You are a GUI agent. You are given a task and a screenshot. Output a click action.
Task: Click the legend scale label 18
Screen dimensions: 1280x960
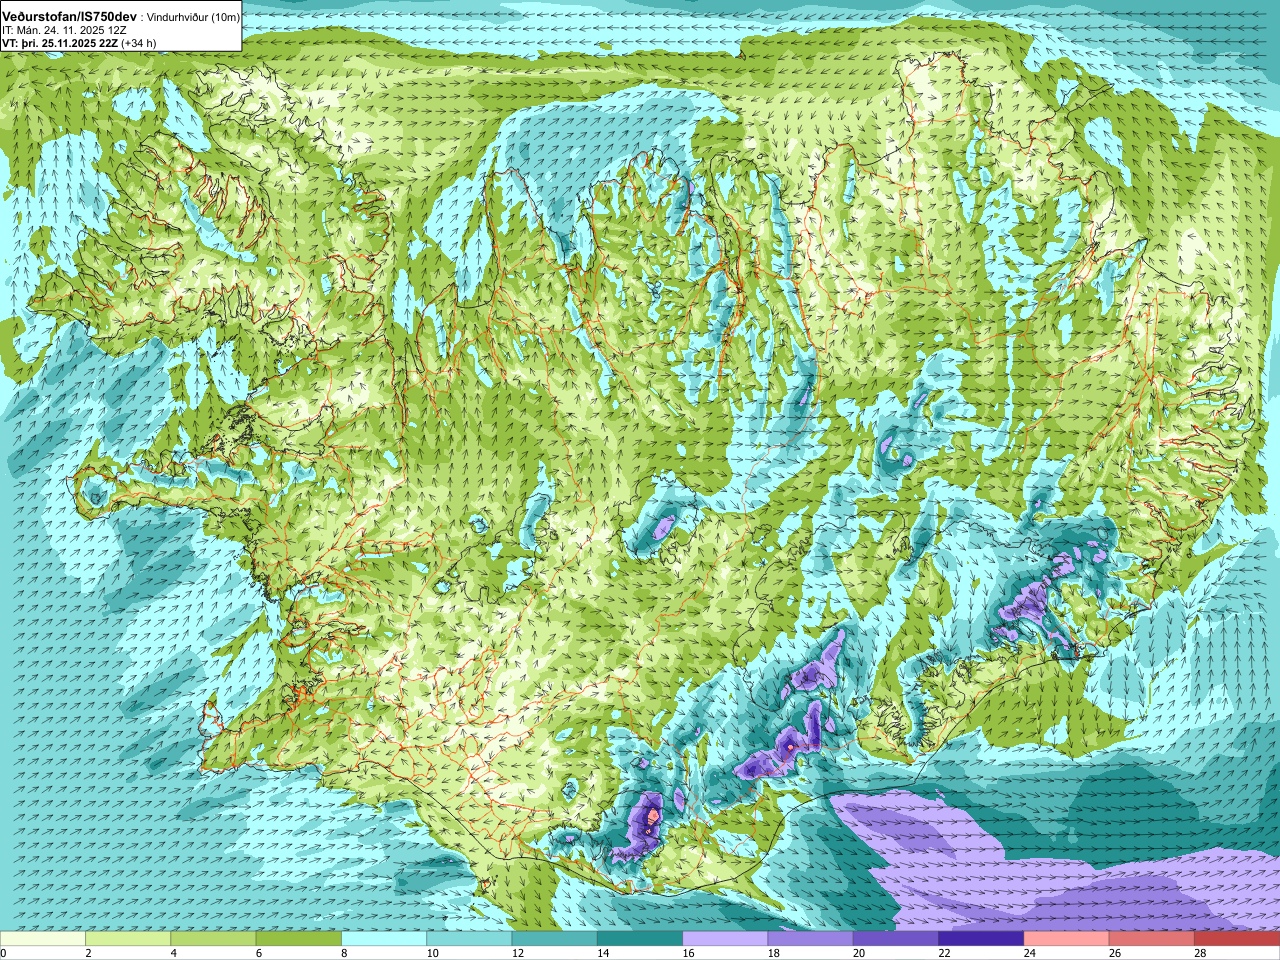(773, 953)
